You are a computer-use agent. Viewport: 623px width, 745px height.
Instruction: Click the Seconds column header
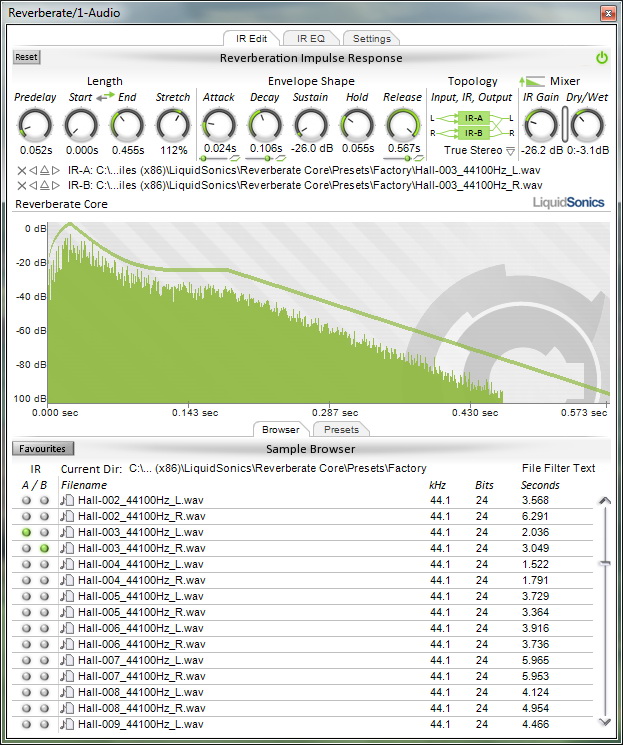pyautogui.click(x=540, y=485)
